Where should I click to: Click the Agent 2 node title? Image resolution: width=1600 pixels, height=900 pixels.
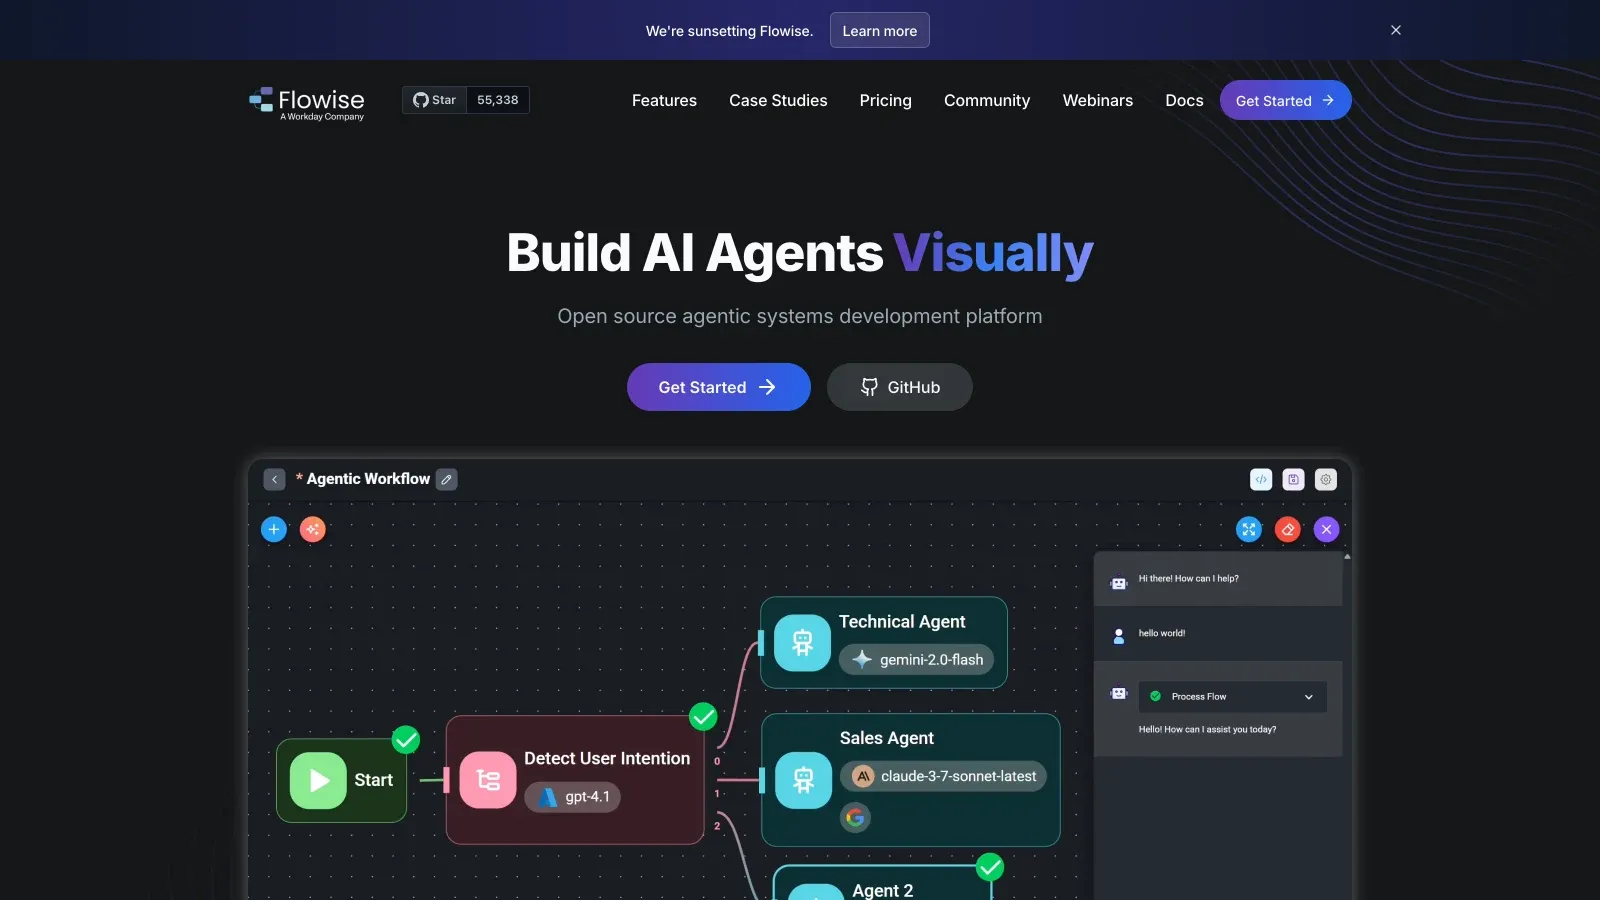click(883, 890)
